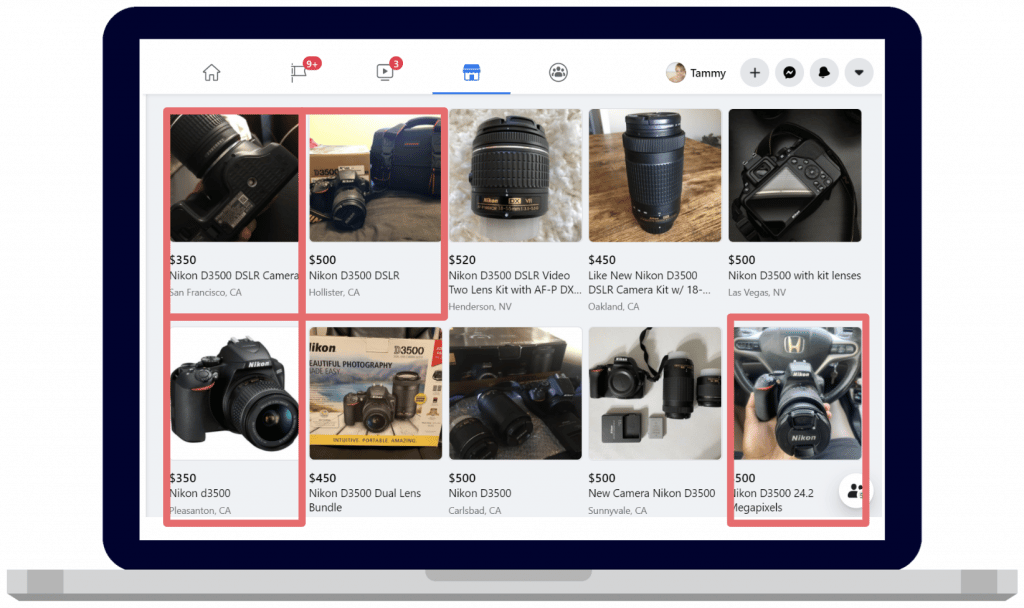View the New Camera Nikon D3500 photo

coord(655,394)
